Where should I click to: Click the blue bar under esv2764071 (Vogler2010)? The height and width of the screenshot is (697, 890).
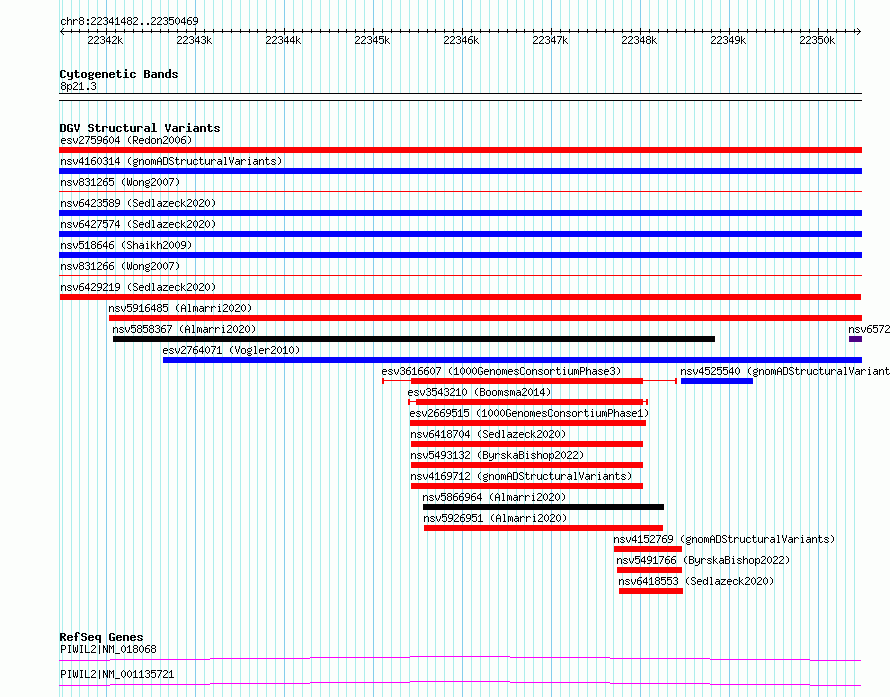click(x=512, y=360)
